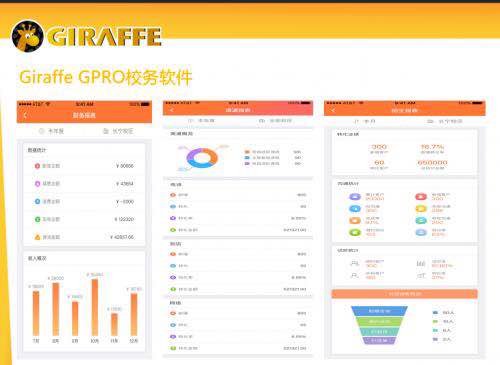Select the right filter tab on left screen
This screenshot has width=500, height=365.
click(x=118, y=131)
